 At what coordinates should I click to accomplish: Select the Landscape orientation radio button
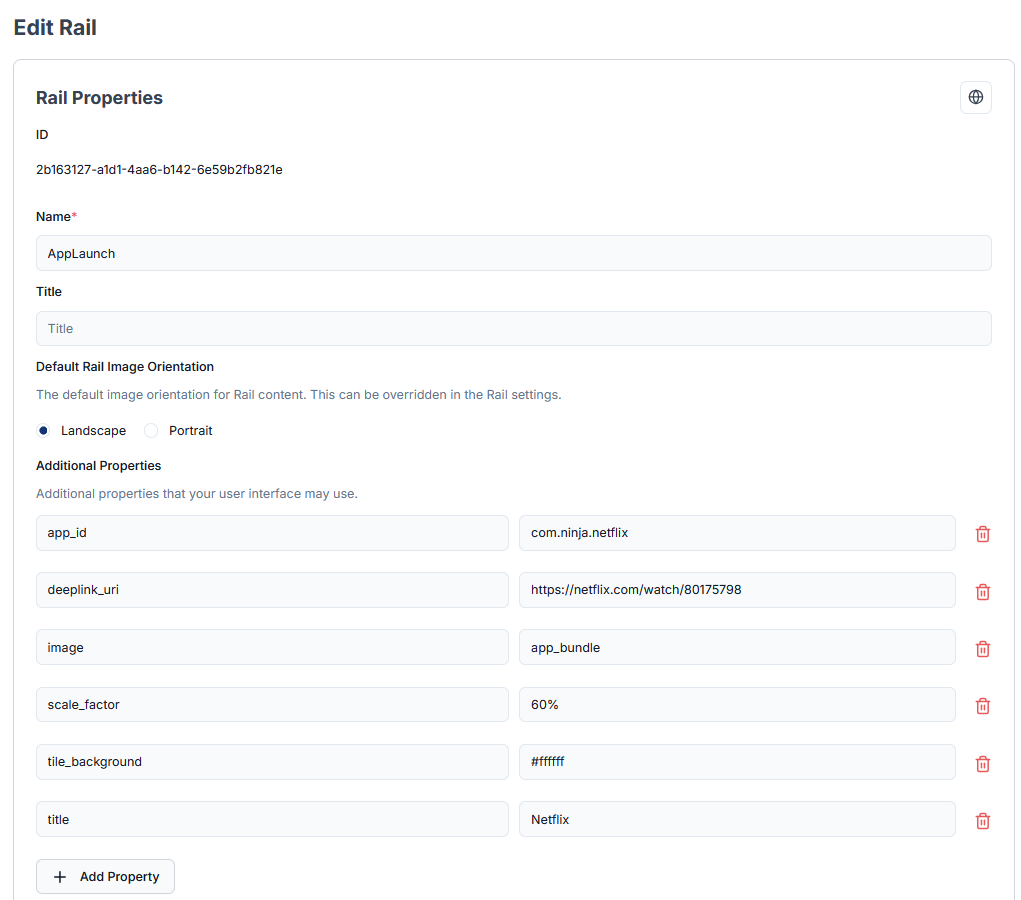tap(43, 430)
